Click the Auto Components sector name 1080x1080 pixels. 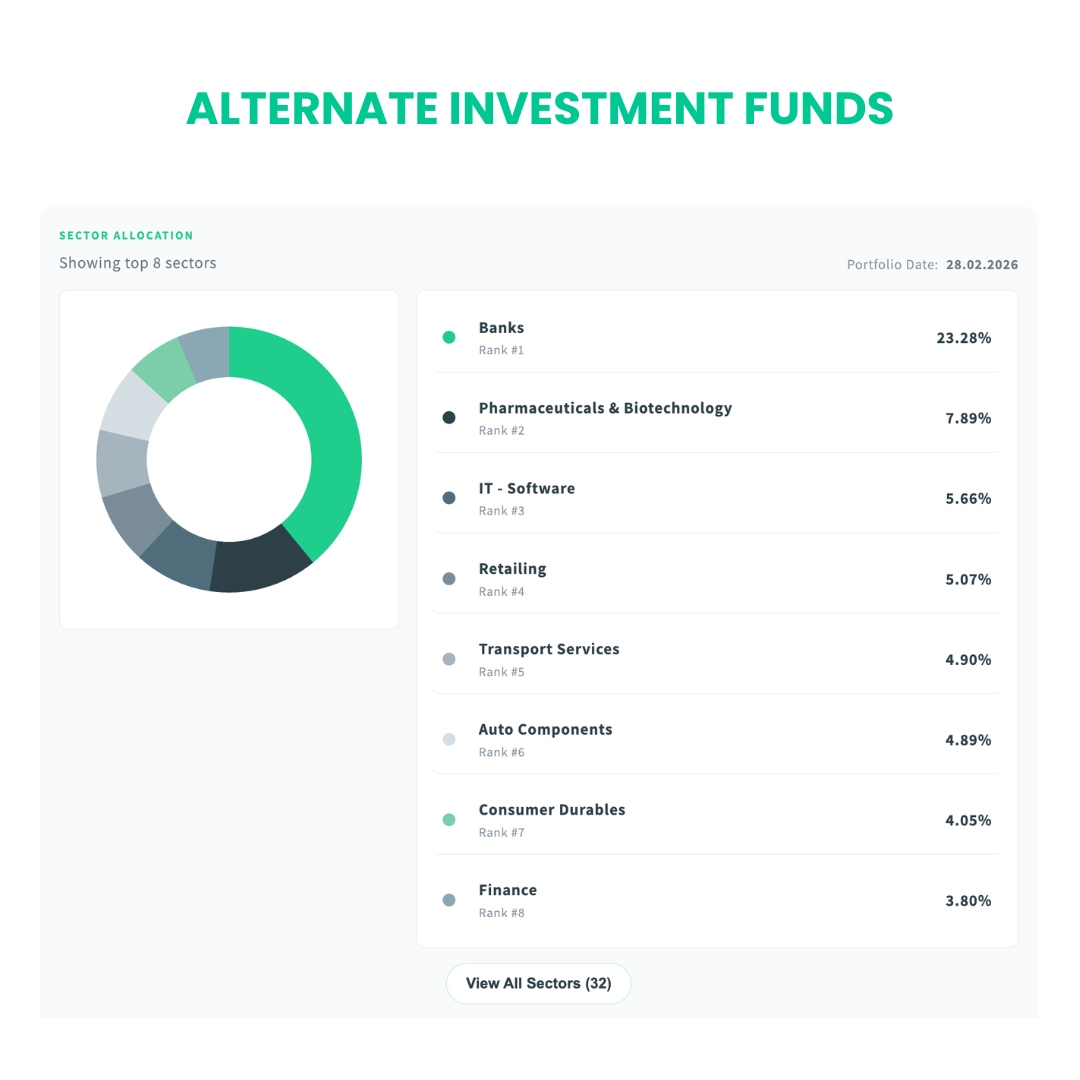[x=545, y=730]
